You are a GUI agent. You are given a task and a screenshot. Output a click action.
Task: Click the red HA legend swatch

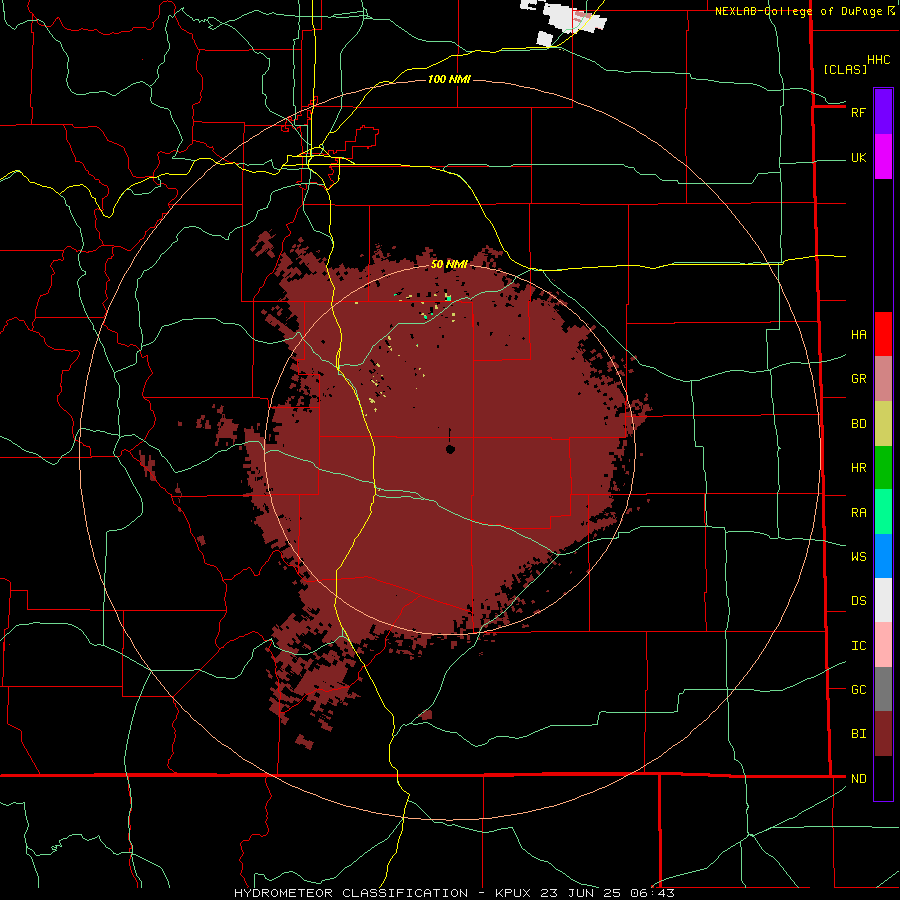click(x=883, y=334)
